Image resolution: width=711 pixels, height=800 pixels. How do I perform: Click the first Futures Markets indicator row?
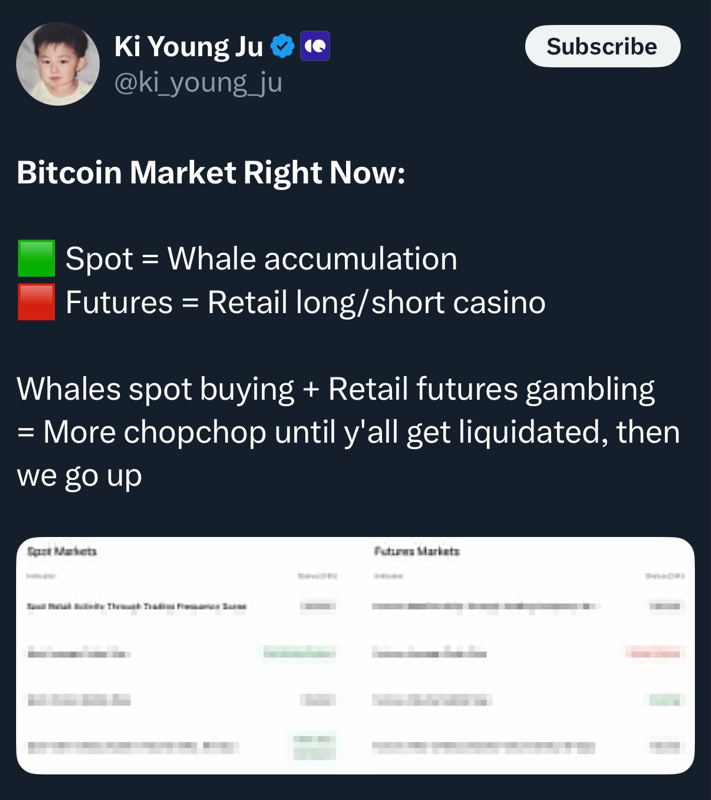point(485,606)
